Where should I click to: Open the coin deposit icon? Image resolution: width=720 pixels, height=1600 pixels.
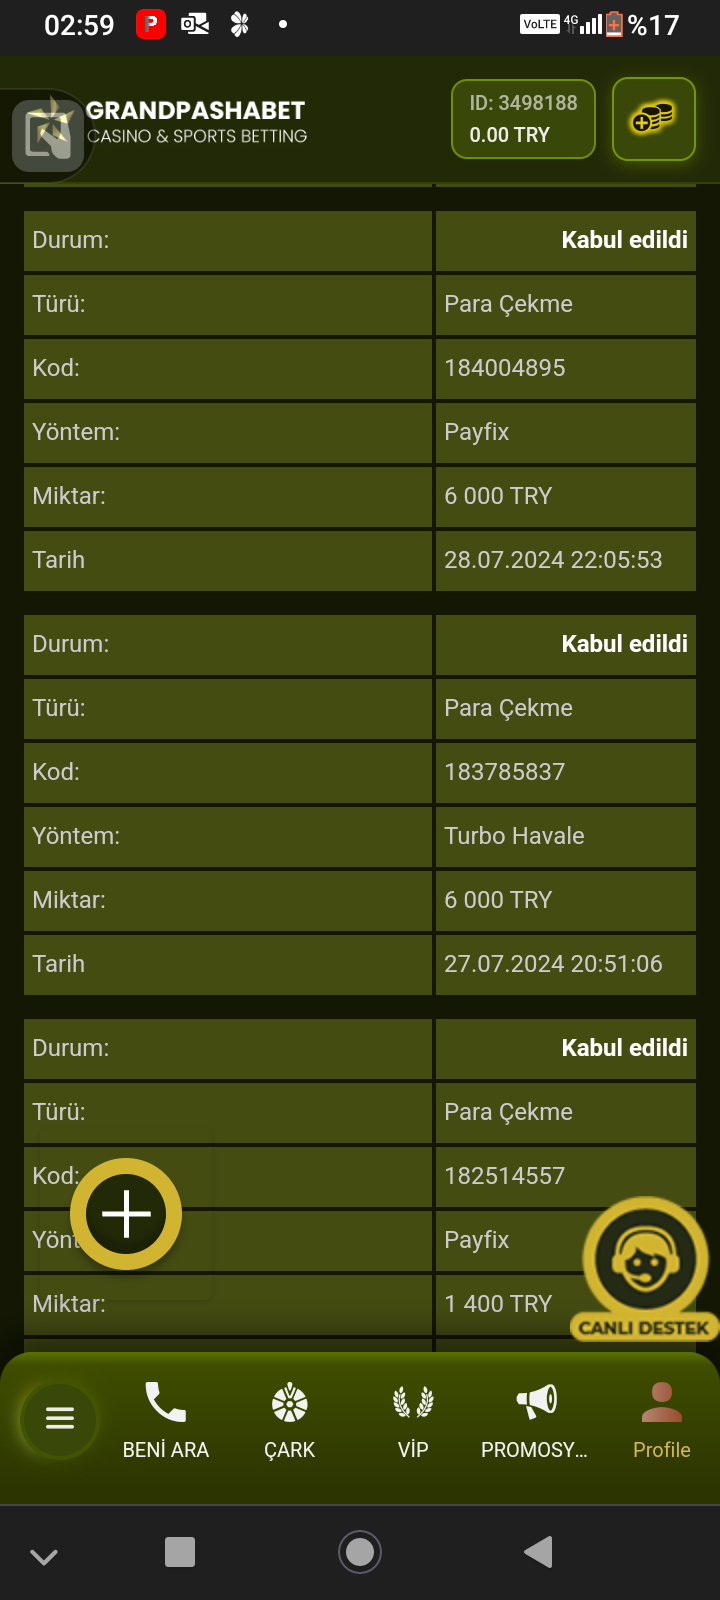coord(653,119)
